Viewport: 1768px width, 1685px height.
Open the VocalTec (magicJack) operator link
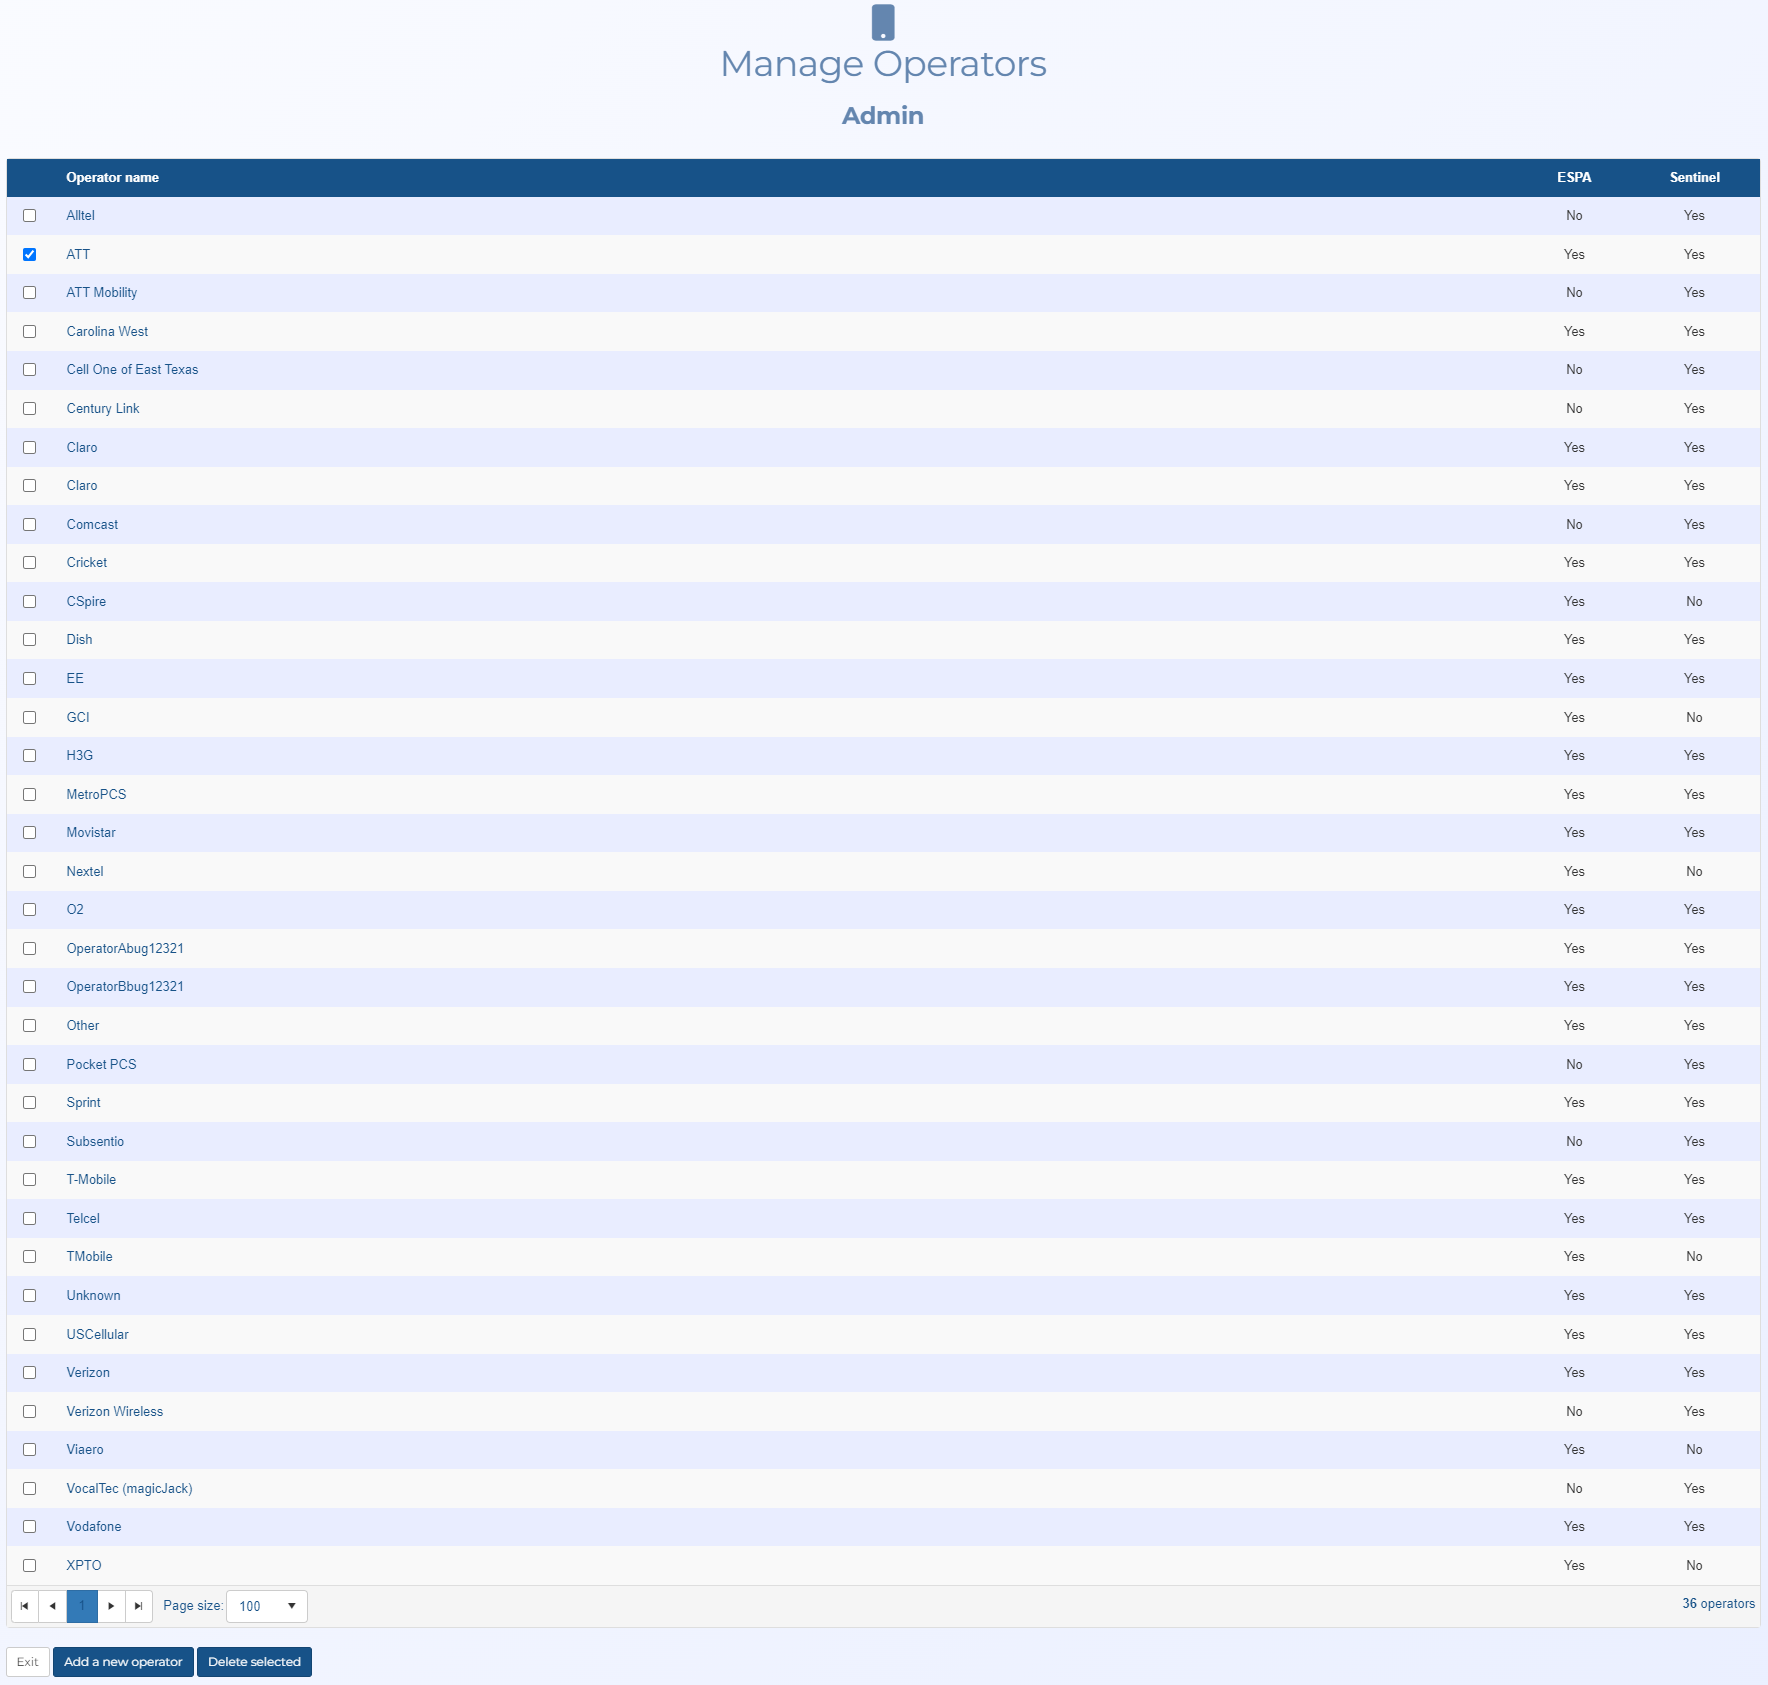pos(129,1489)
